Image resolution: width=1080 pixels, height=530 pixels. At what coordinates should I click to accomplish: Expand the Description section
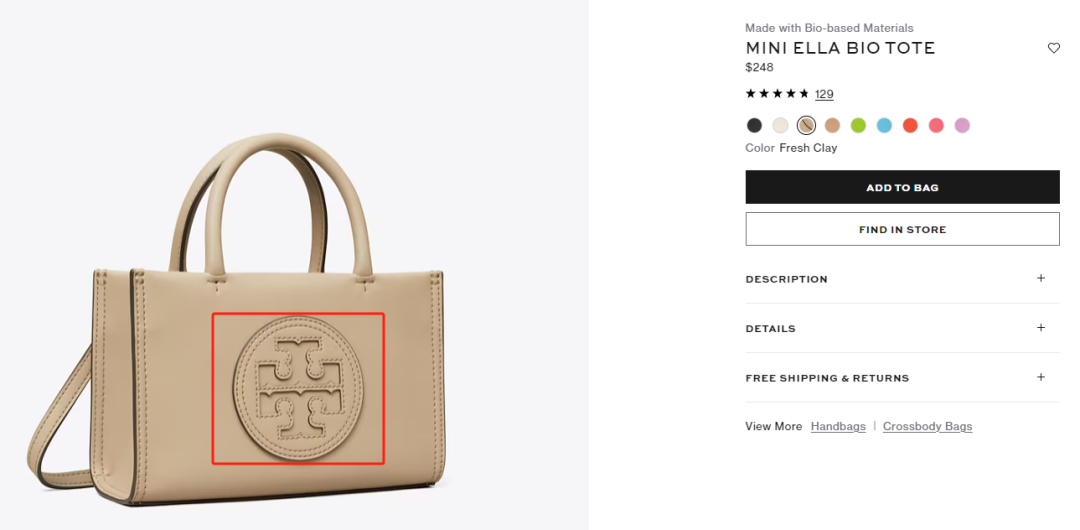pos(787,279)
